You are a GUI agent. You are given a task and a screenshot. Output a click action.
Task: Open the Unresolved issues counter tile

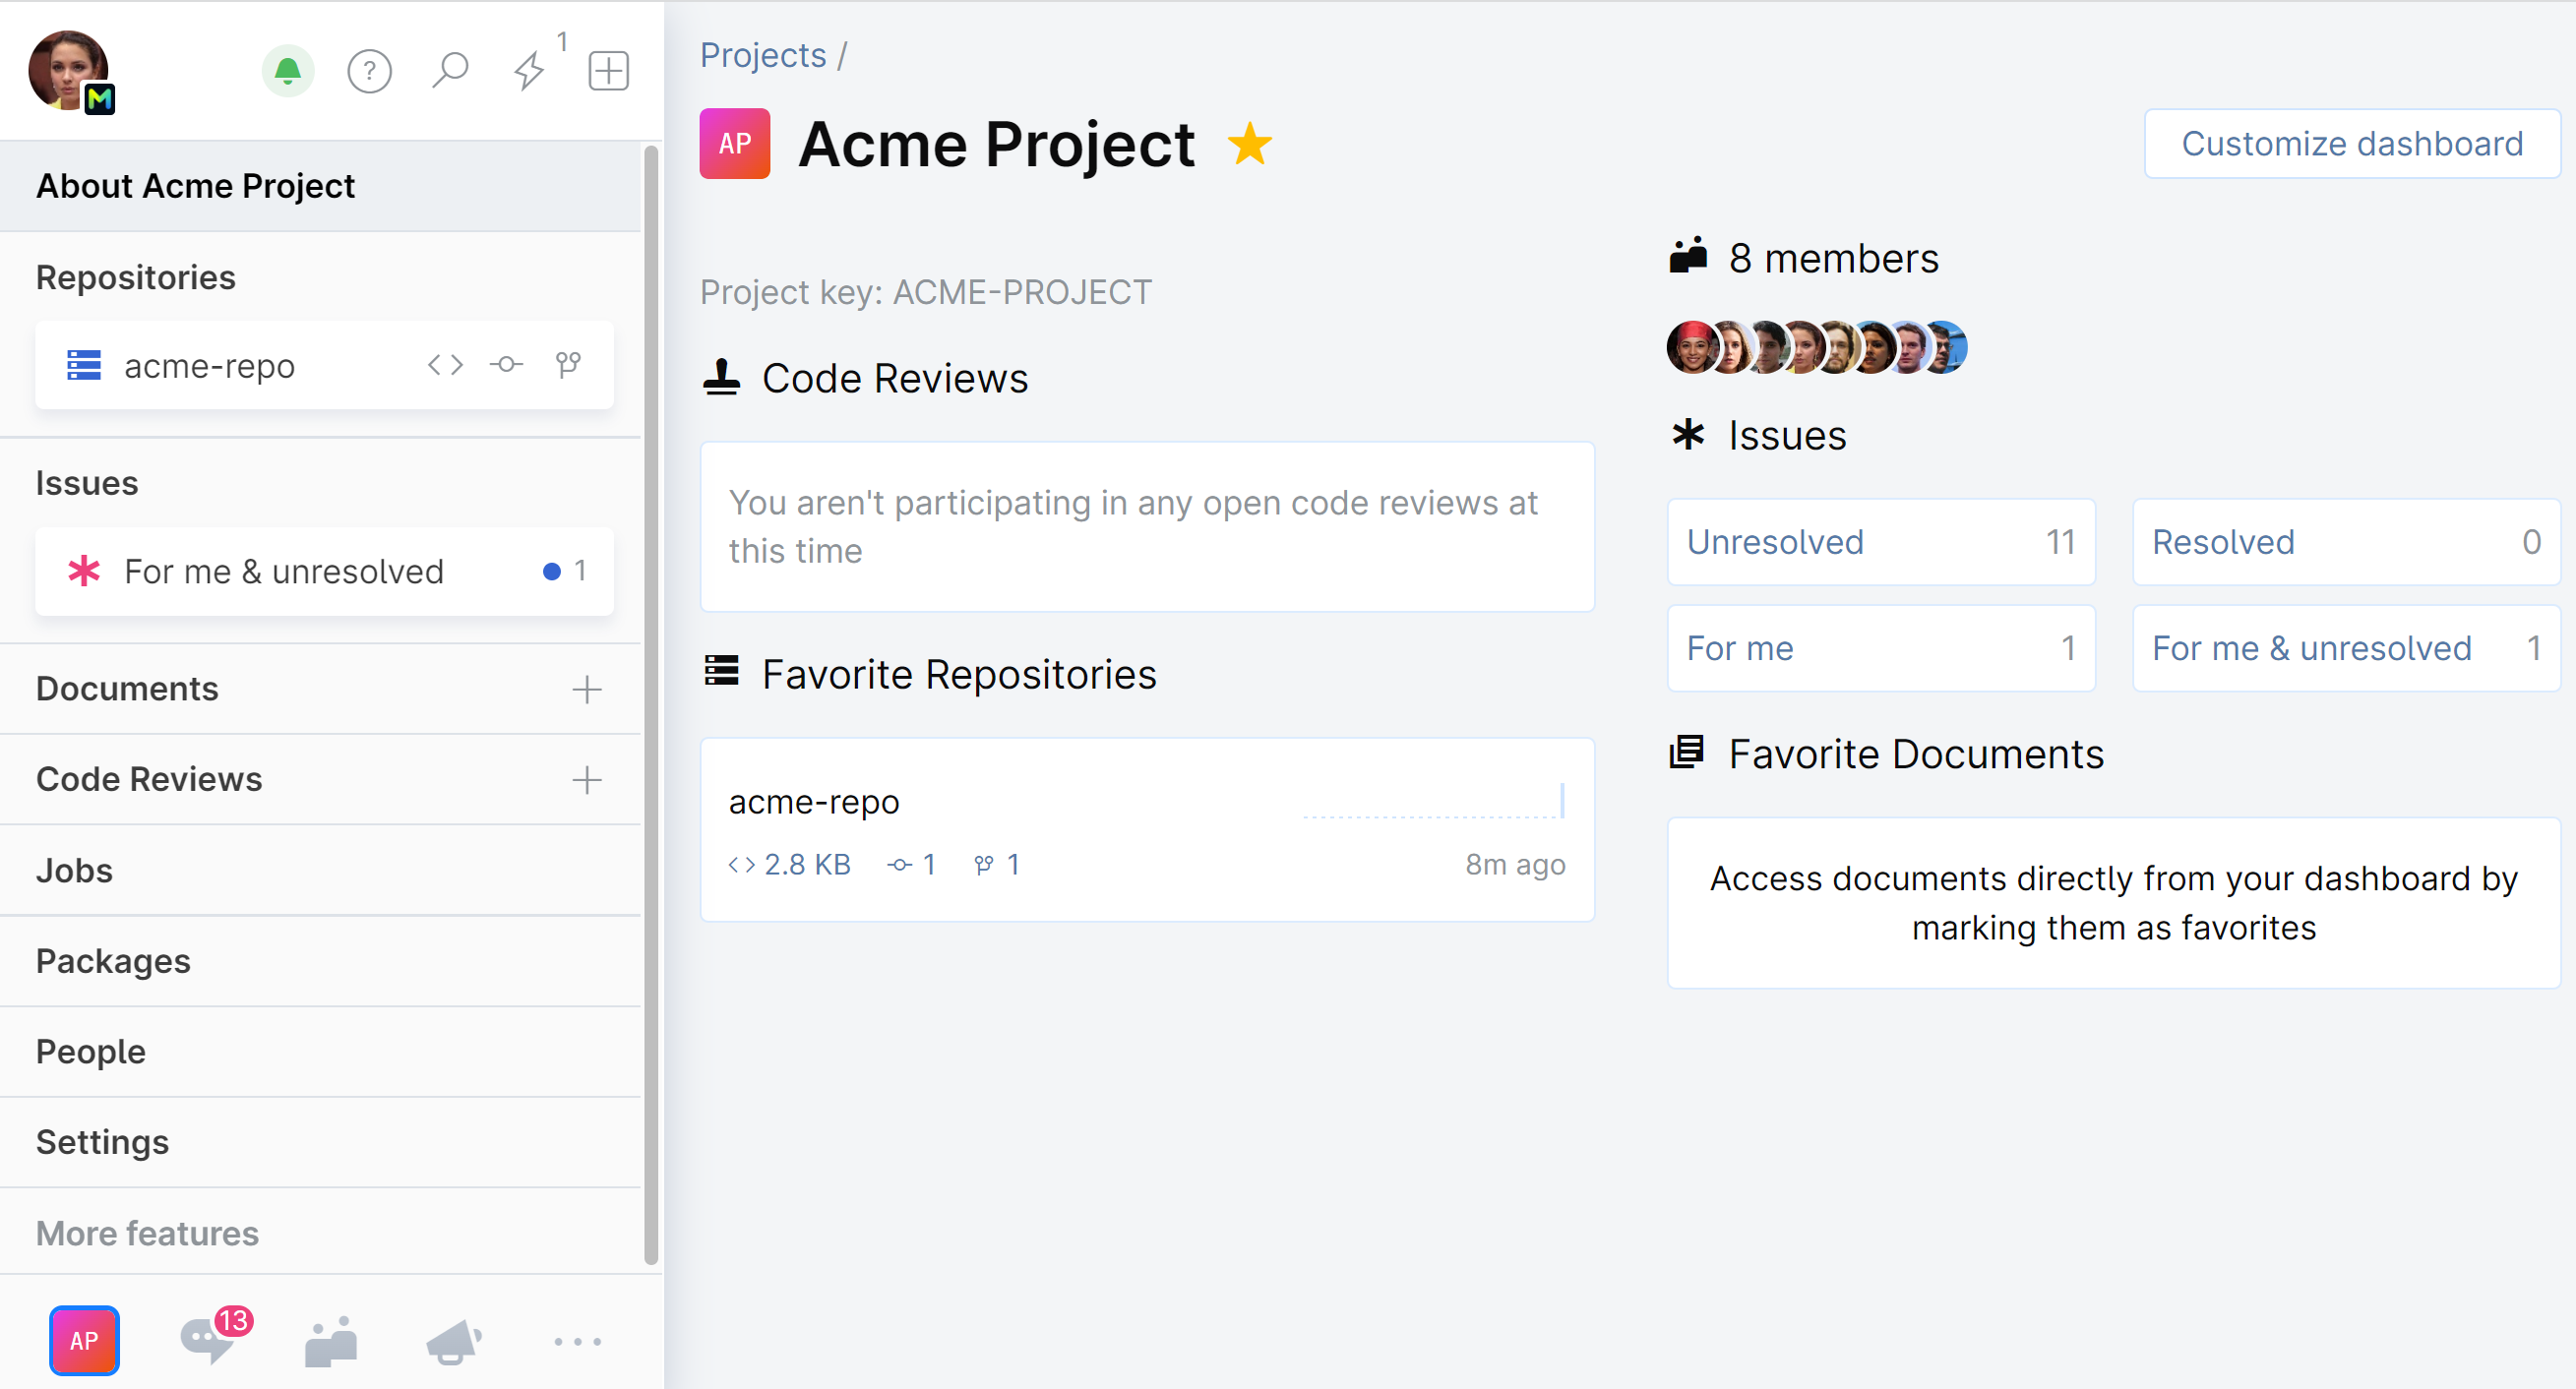pos(1880,542)
